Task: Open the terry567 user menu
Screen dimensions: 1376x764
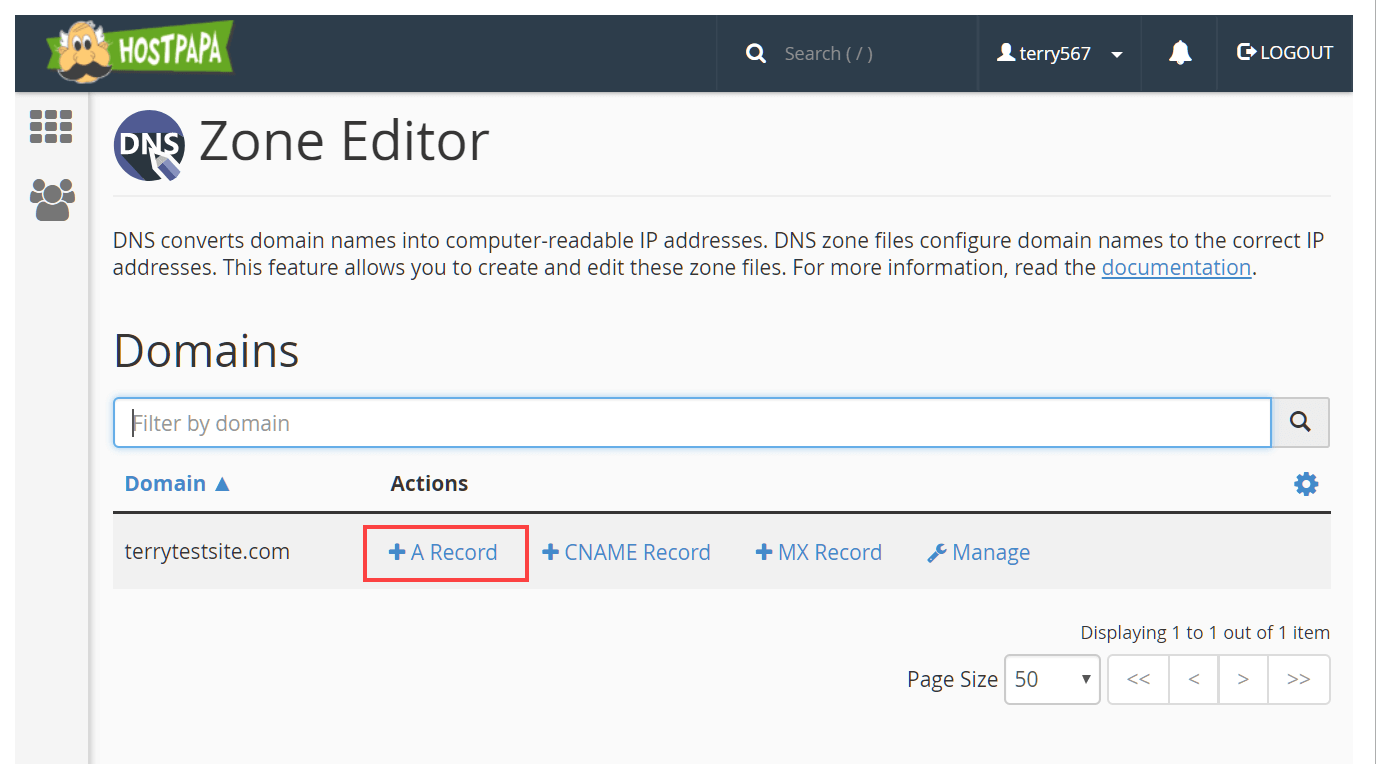Action: tap(1060, 53)
